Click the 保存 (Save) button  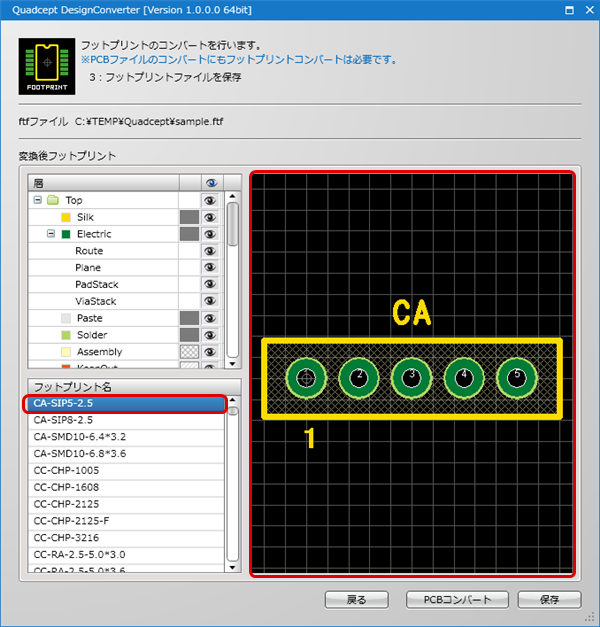[549, 600]
